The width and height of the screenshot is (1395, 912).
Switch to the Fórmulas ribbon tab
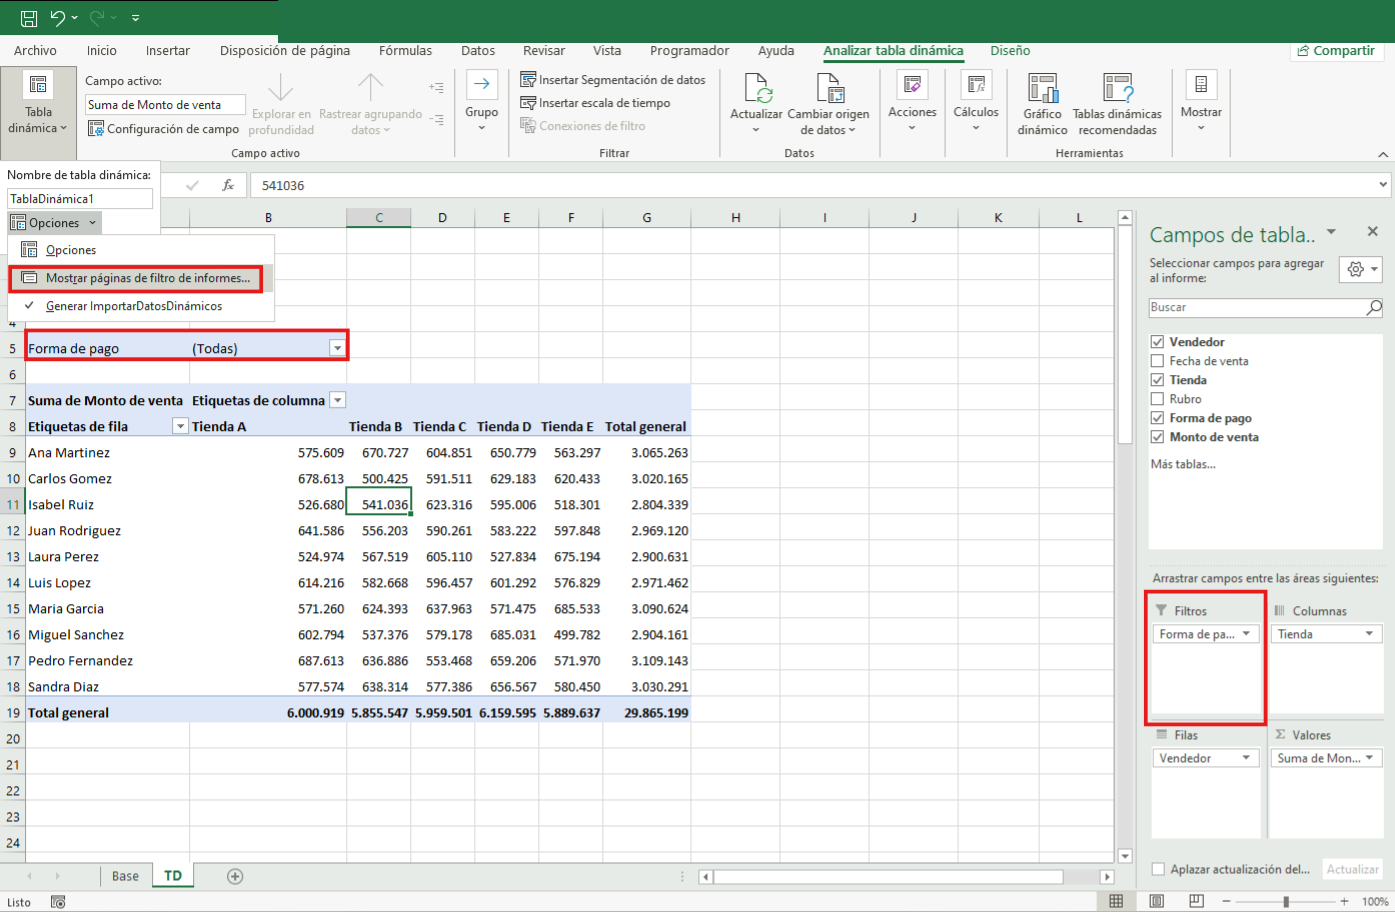tap(406, 50)
